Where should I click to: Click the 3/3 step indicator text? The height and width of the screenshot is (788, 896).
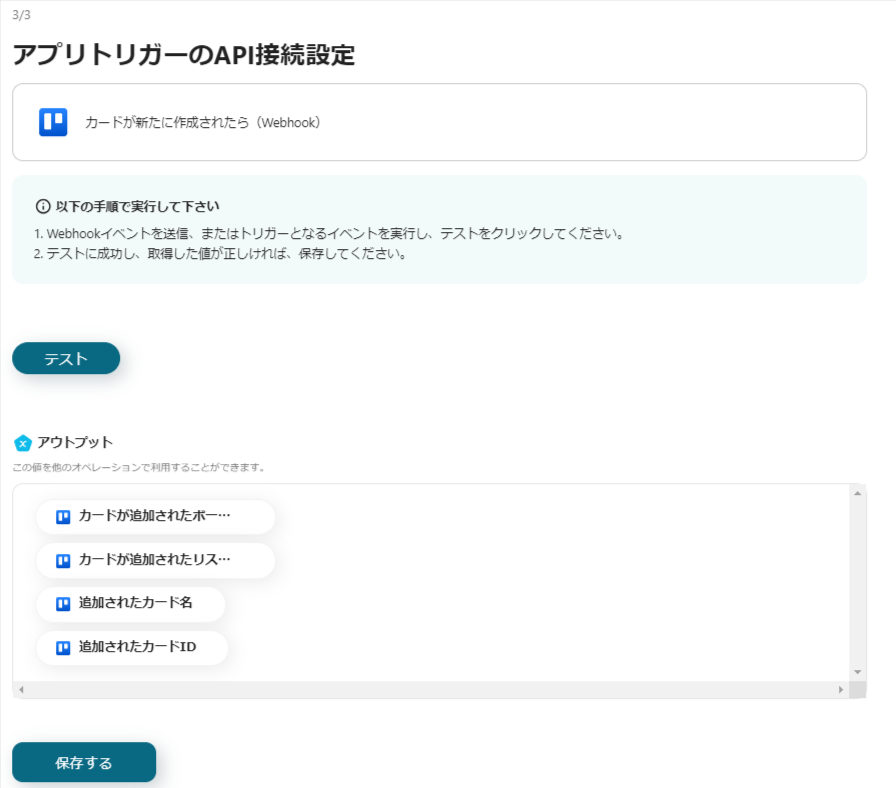pos(21,15)
